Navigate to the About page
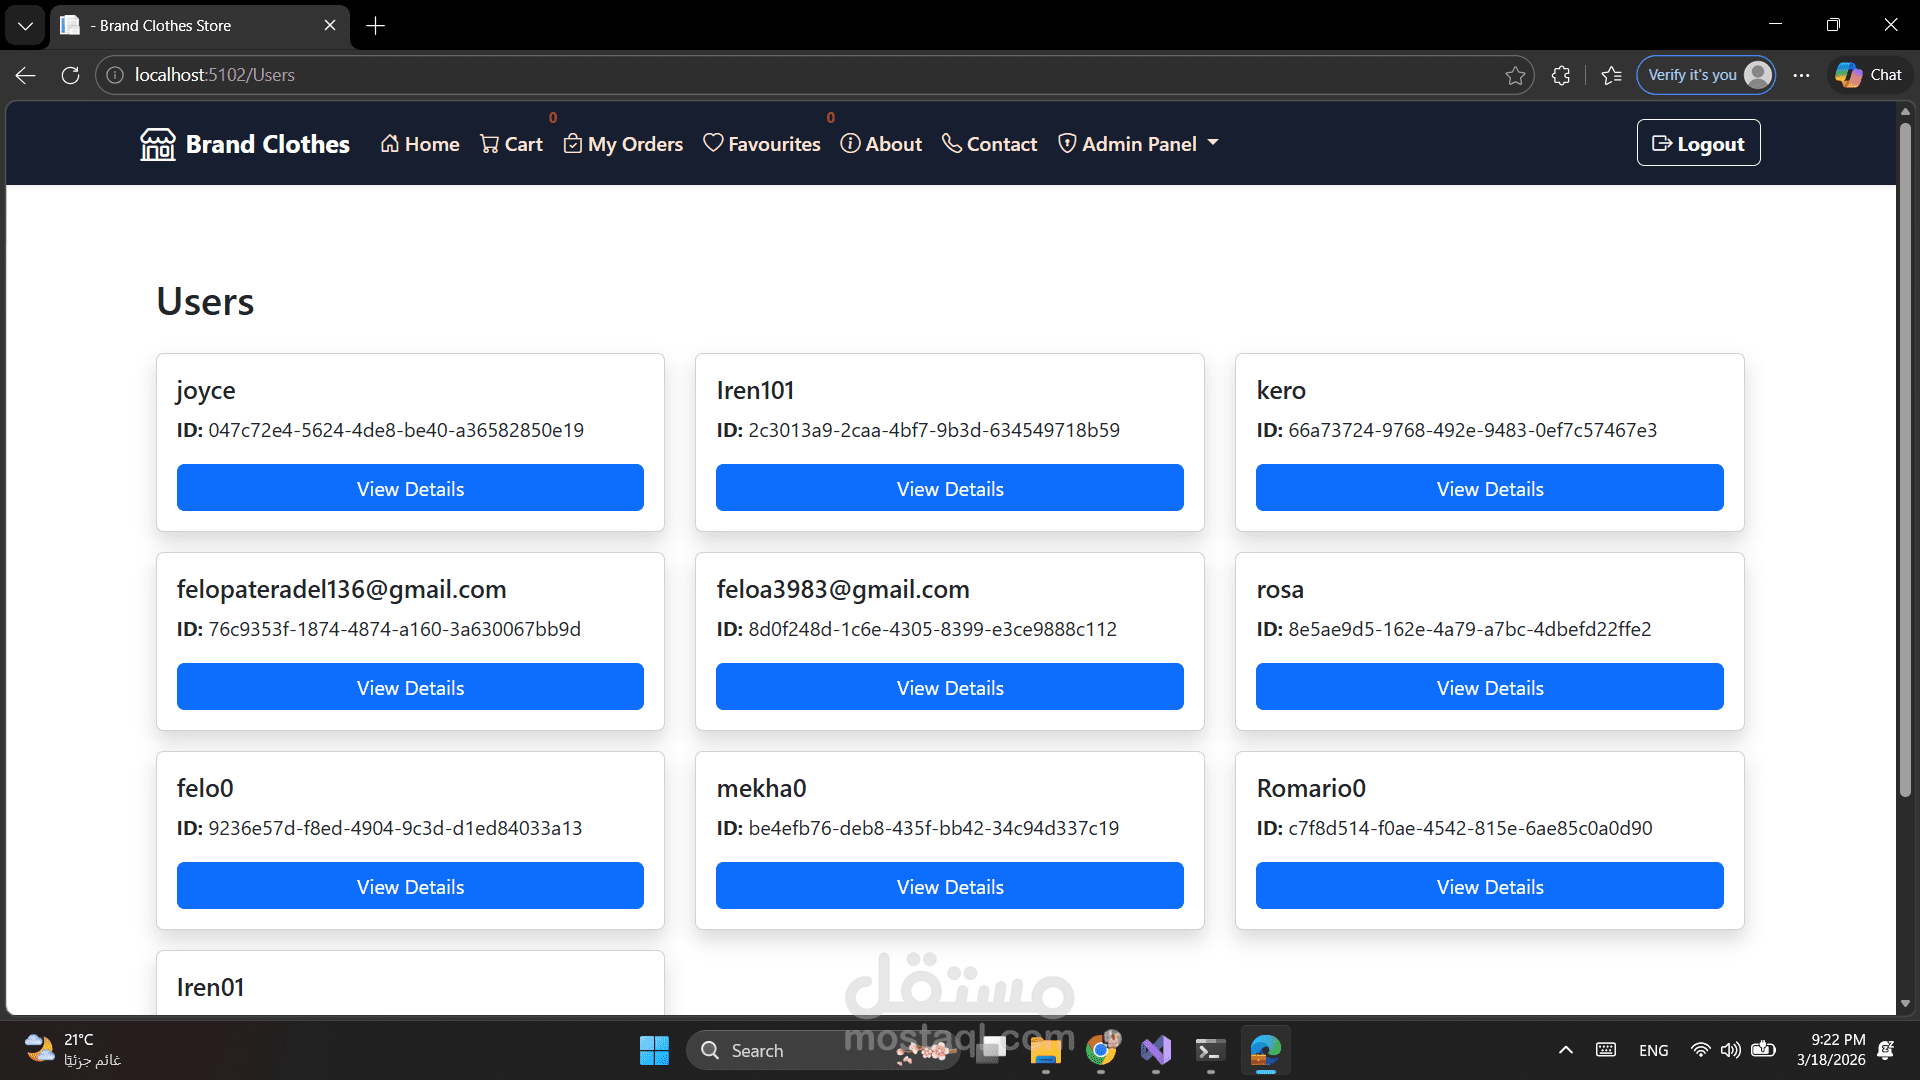Viewport: 1920px width, 1080px height. (x=881, y=144)
